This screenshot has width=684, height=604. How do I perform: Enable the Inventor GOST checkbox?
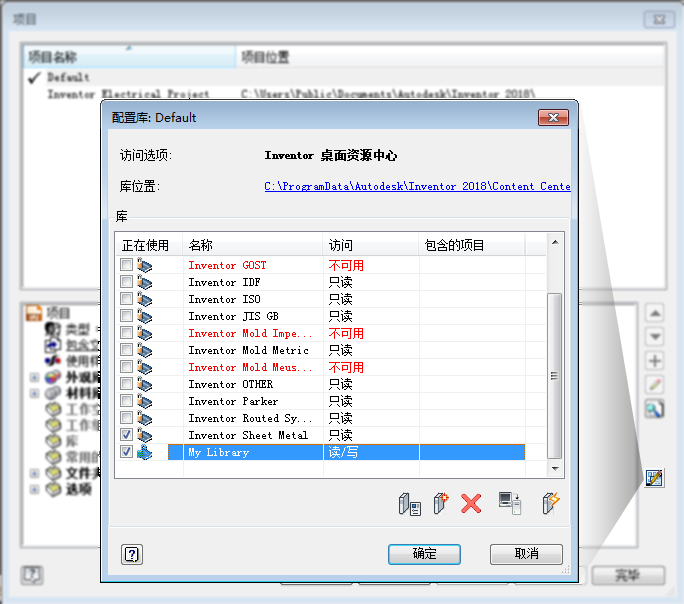(127, 265)
